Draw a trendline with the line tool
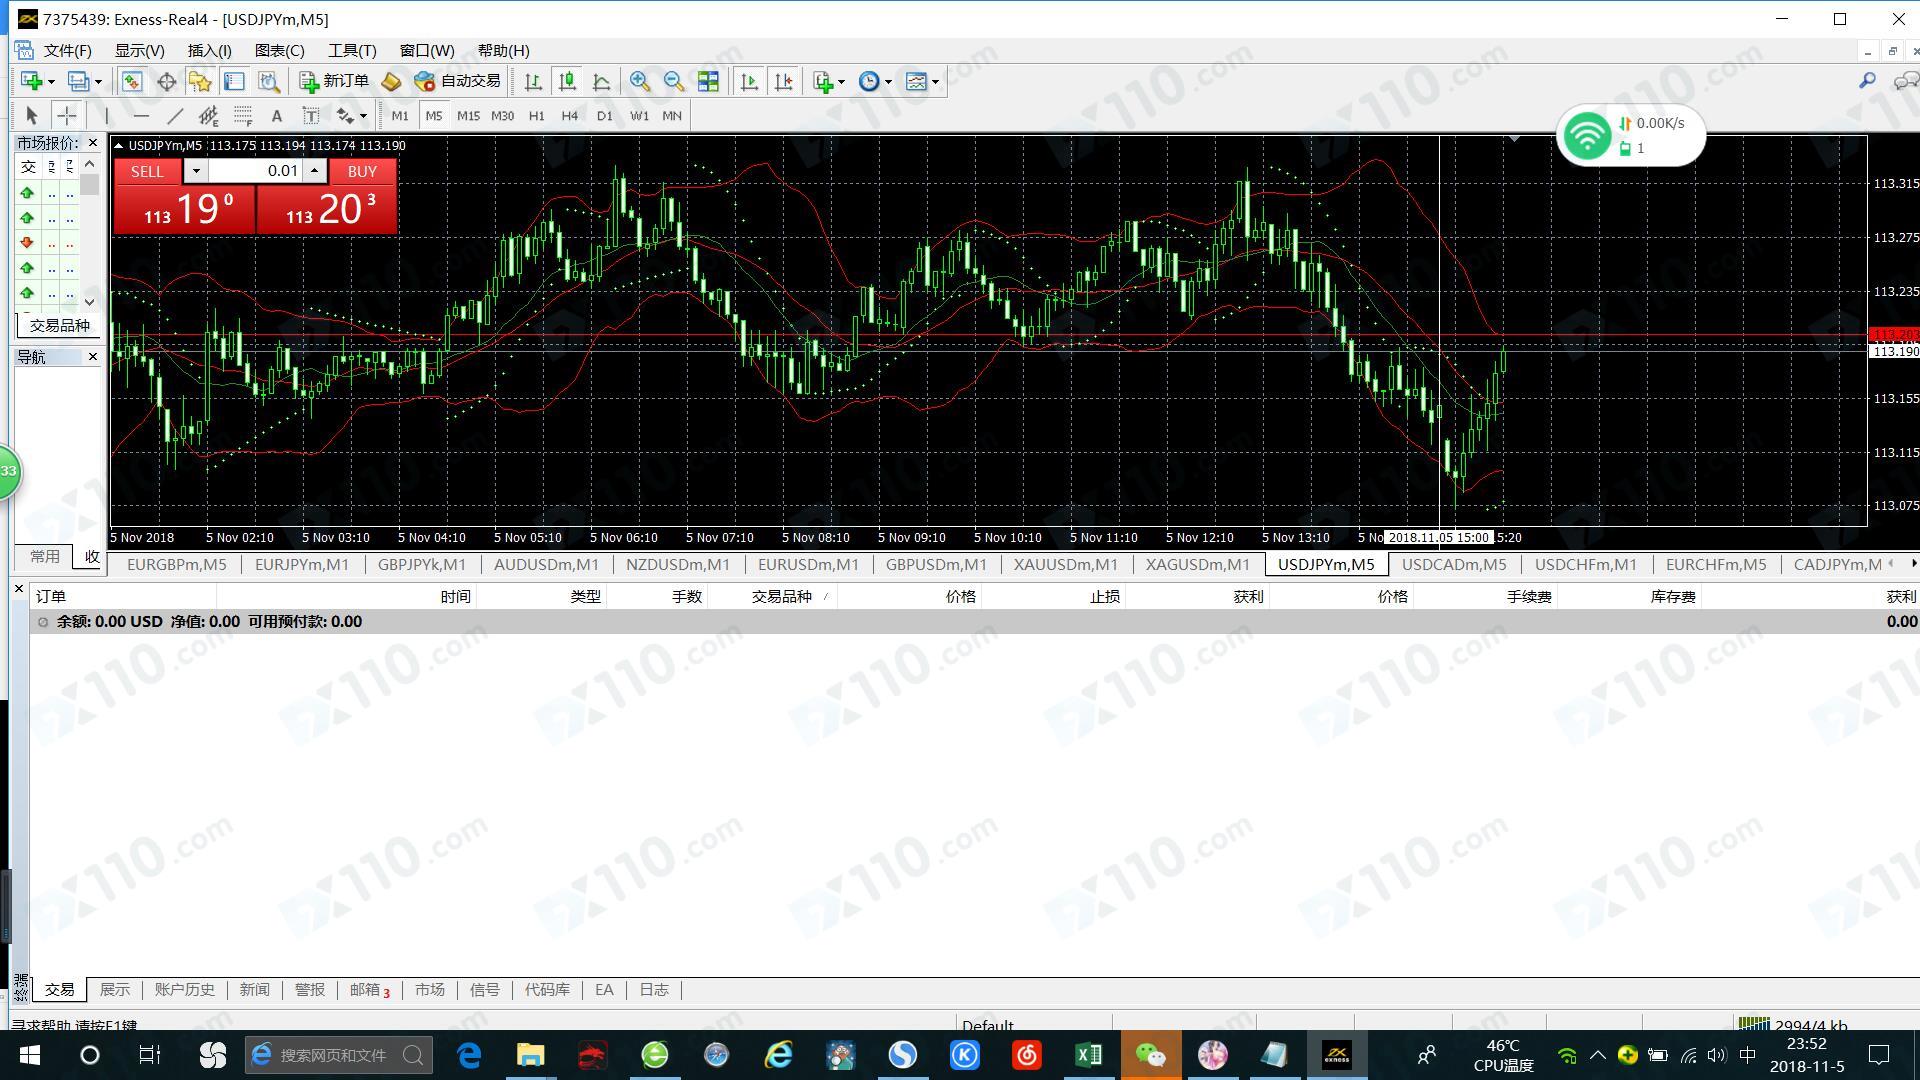1920x1080 pixels. 175,116
